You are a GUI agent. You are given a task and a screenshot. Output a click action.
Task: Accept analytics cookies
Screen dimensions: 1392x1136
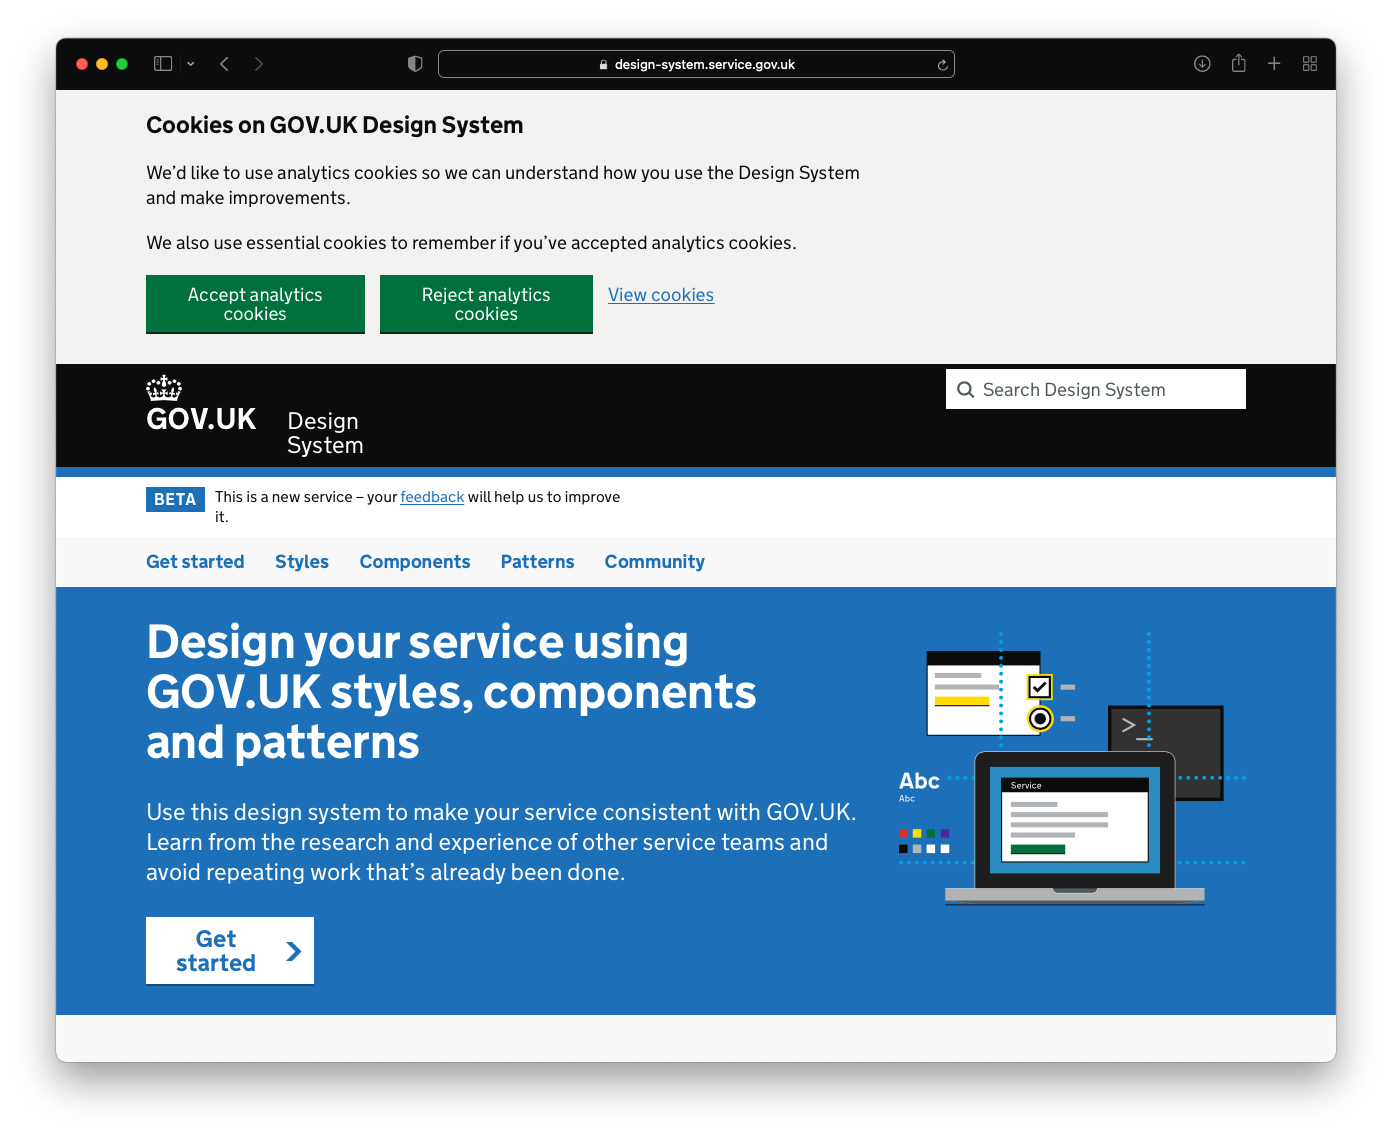[255, 304]
